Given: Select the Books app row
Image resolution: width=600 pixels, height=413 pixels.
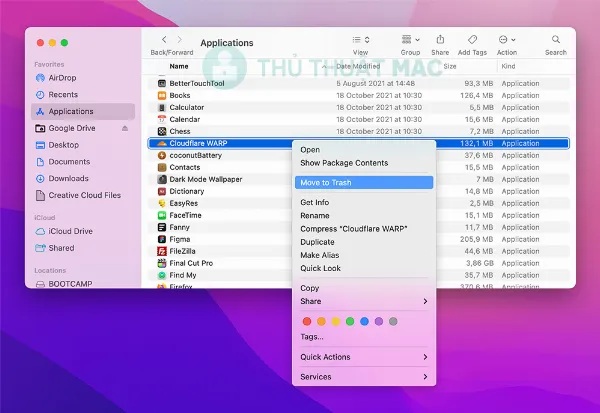Looking at the screenshot, I should pyautogui.click(x=359, y=95).
